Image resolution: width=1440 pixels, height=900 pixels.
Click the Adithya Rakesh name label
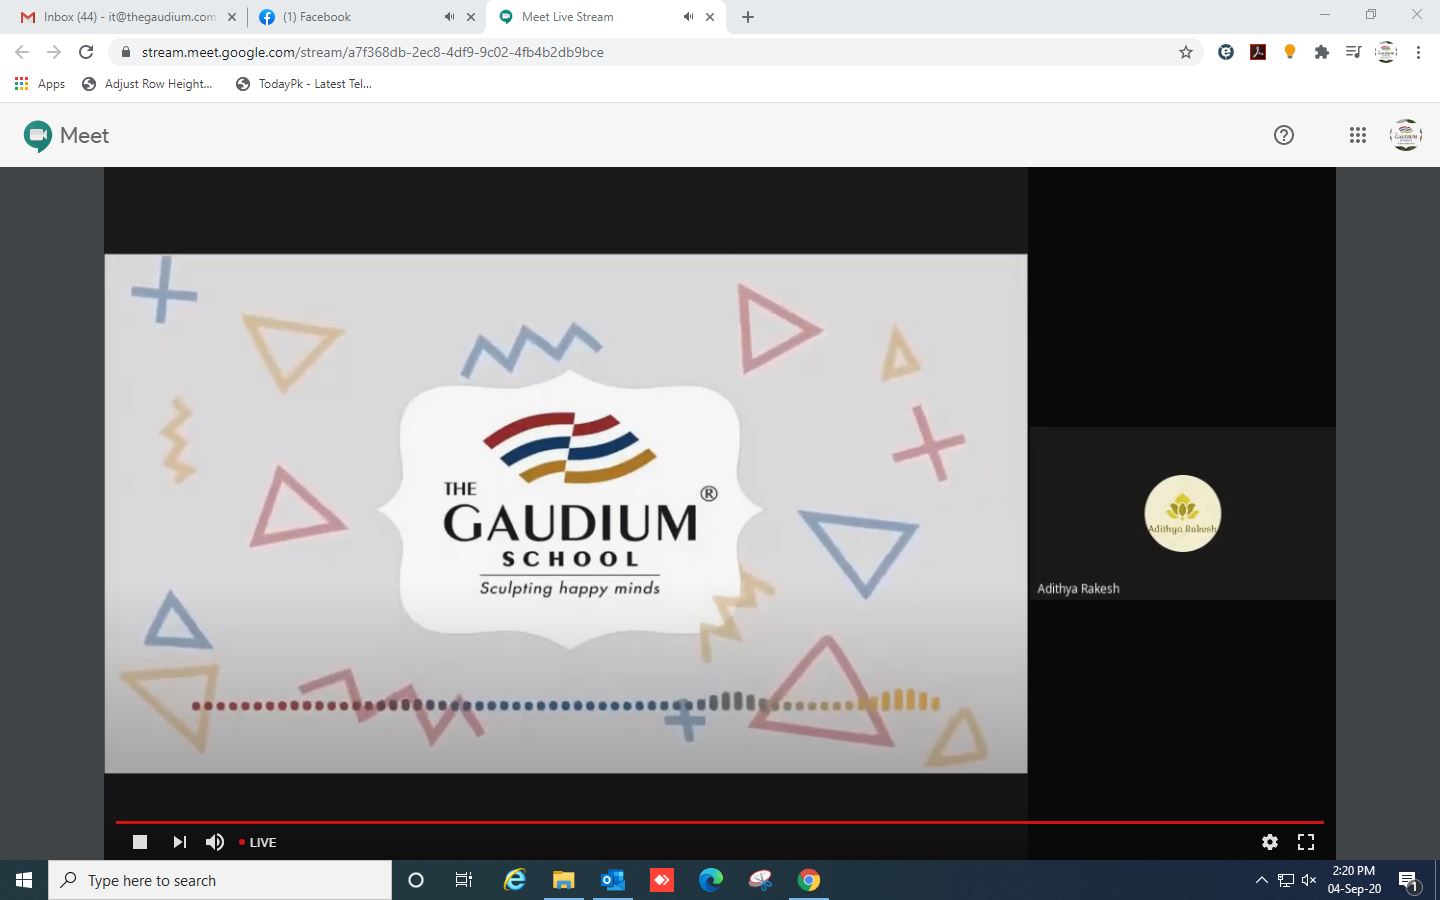[x=1078, y=588]
